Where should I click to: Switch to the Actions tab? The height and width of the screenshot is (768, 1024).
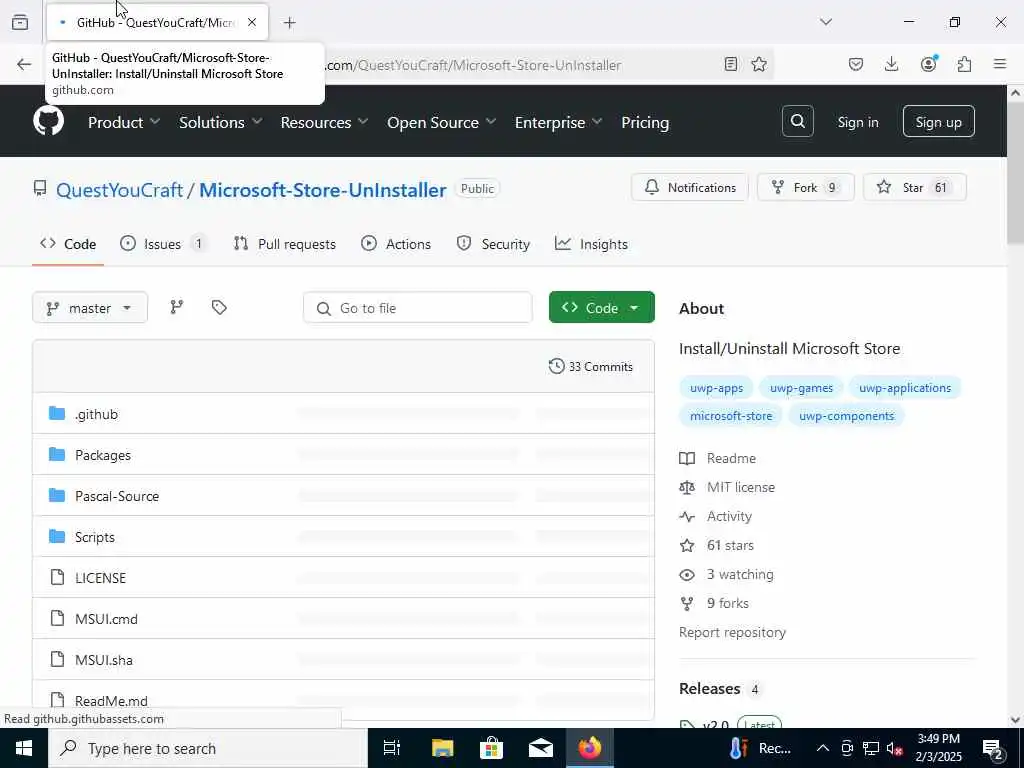point(396,244)
